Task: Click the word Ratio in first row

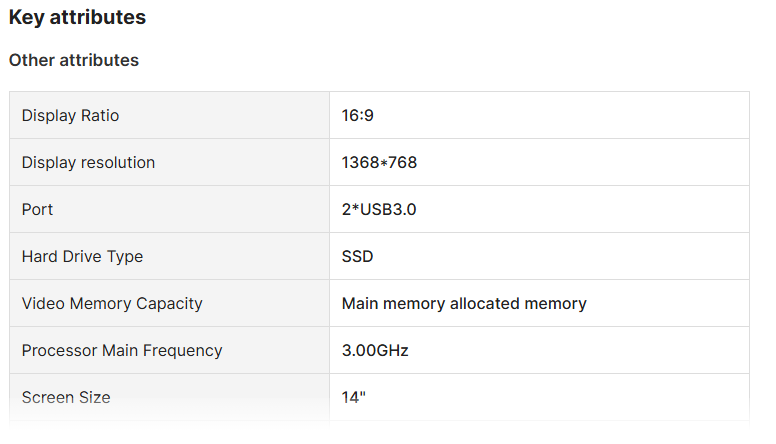Action: [x=100, y=115]
